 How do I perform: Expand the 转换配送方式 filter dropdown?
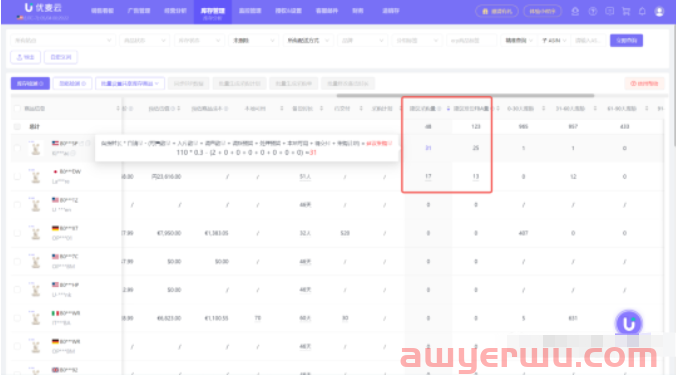click(x=307, y=41)
